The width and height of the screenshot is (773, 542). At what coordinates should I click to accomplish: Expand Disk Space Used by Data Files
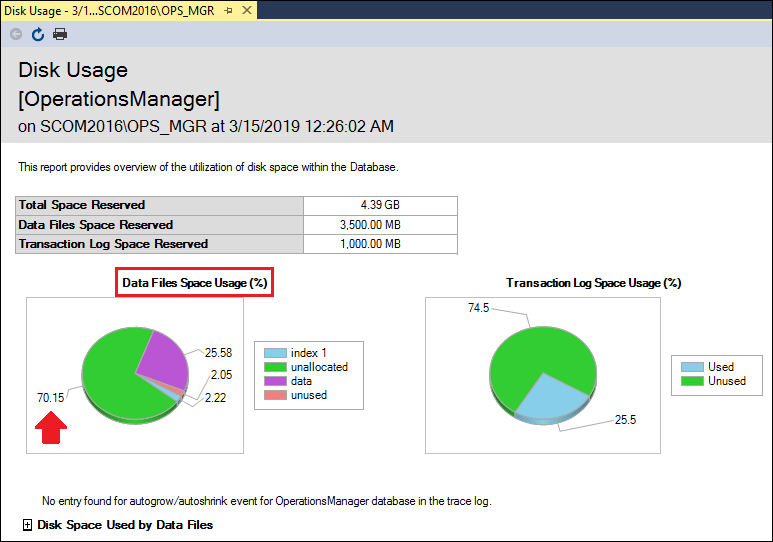pyautogui.click(x=28, y=525)
